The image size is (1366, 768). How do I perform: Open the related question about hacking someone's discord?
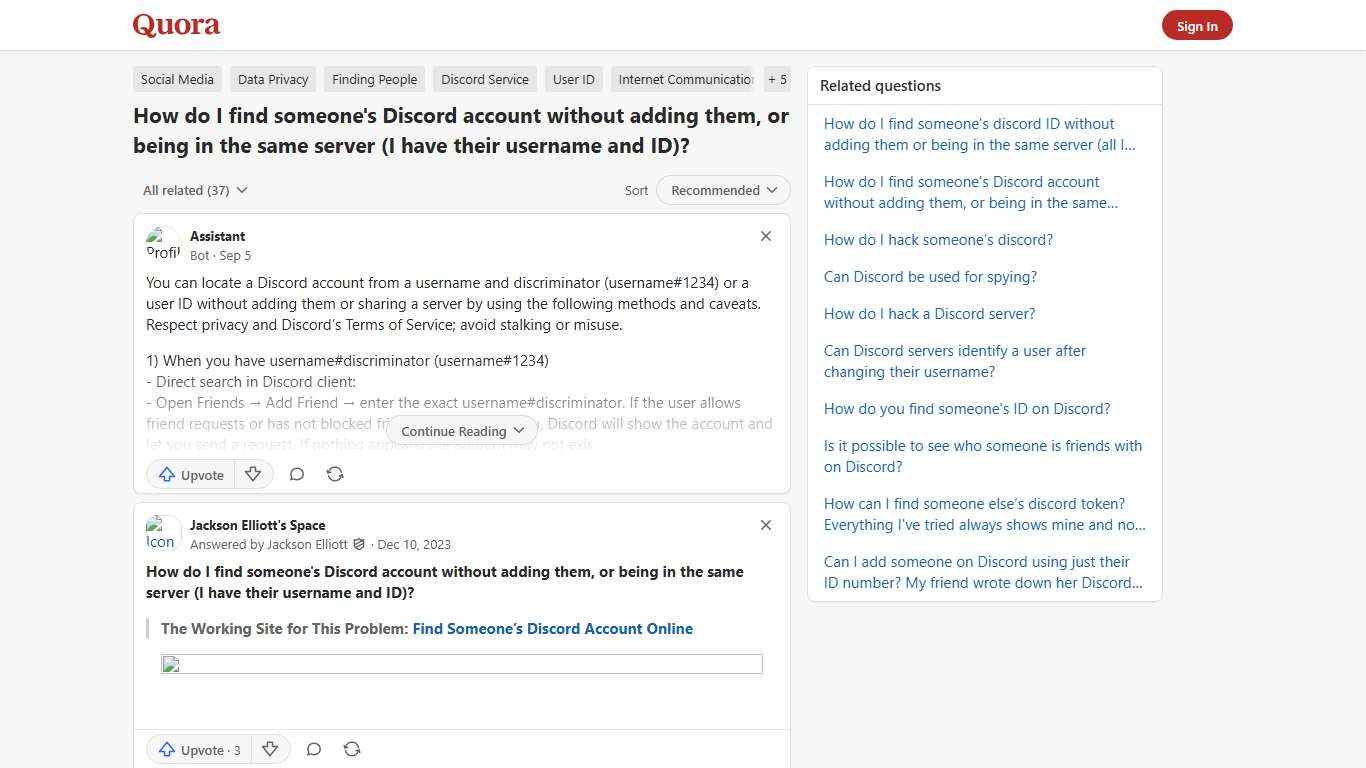point(938,239)
